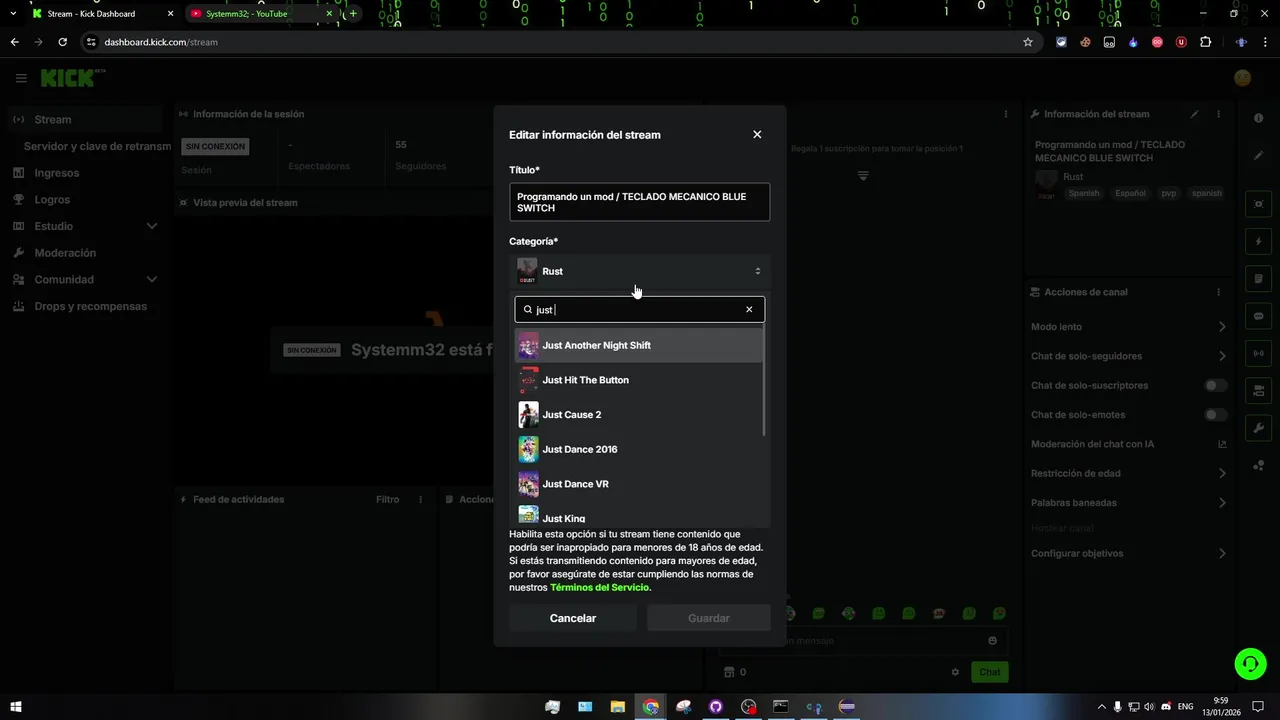Choose Just Cause 2 from results
The image size is (1280, 720).
point(639,414)
